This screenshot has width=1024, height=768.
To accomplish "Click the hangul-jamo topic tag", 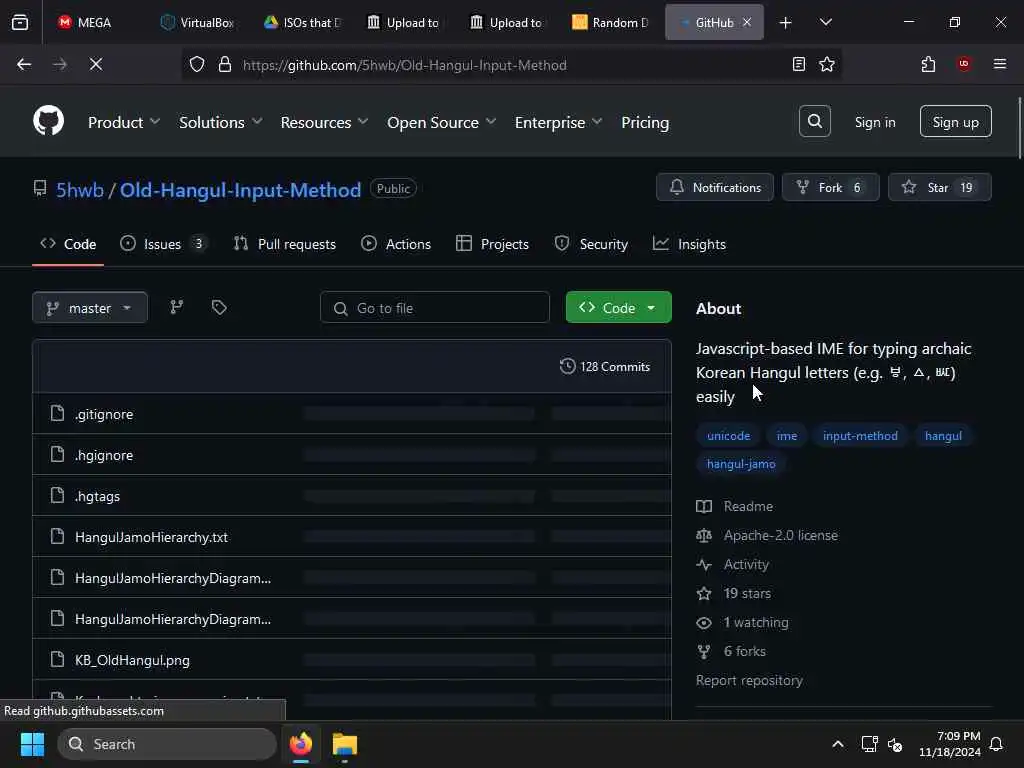I will point(741,464).
